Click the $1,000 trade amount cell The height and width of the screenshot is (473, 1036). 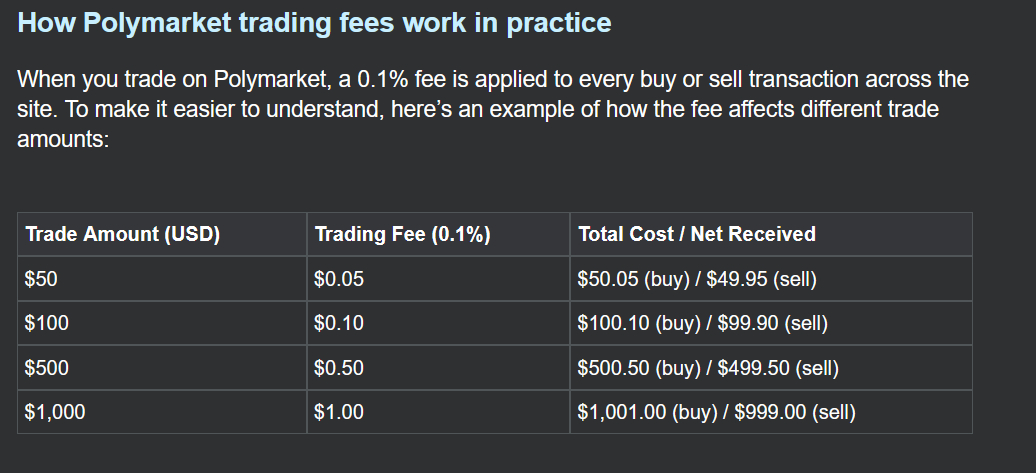55,412
